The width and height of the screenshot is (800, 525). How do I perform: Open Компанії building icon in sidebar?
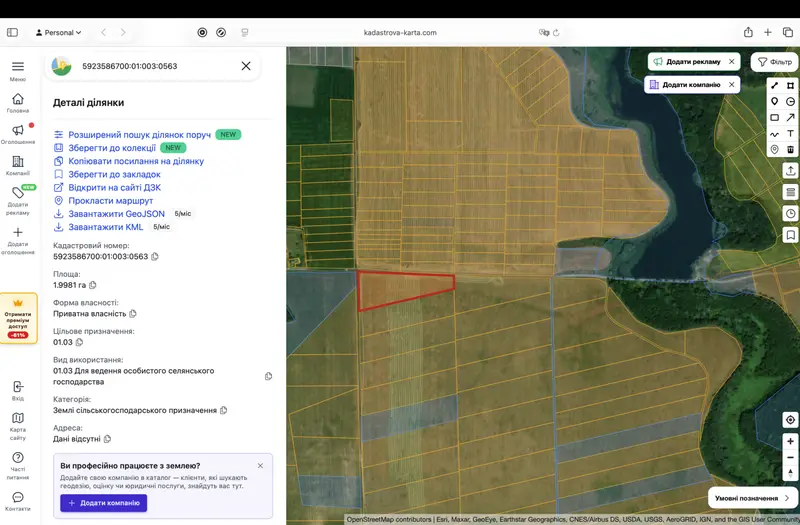[18, 161]
